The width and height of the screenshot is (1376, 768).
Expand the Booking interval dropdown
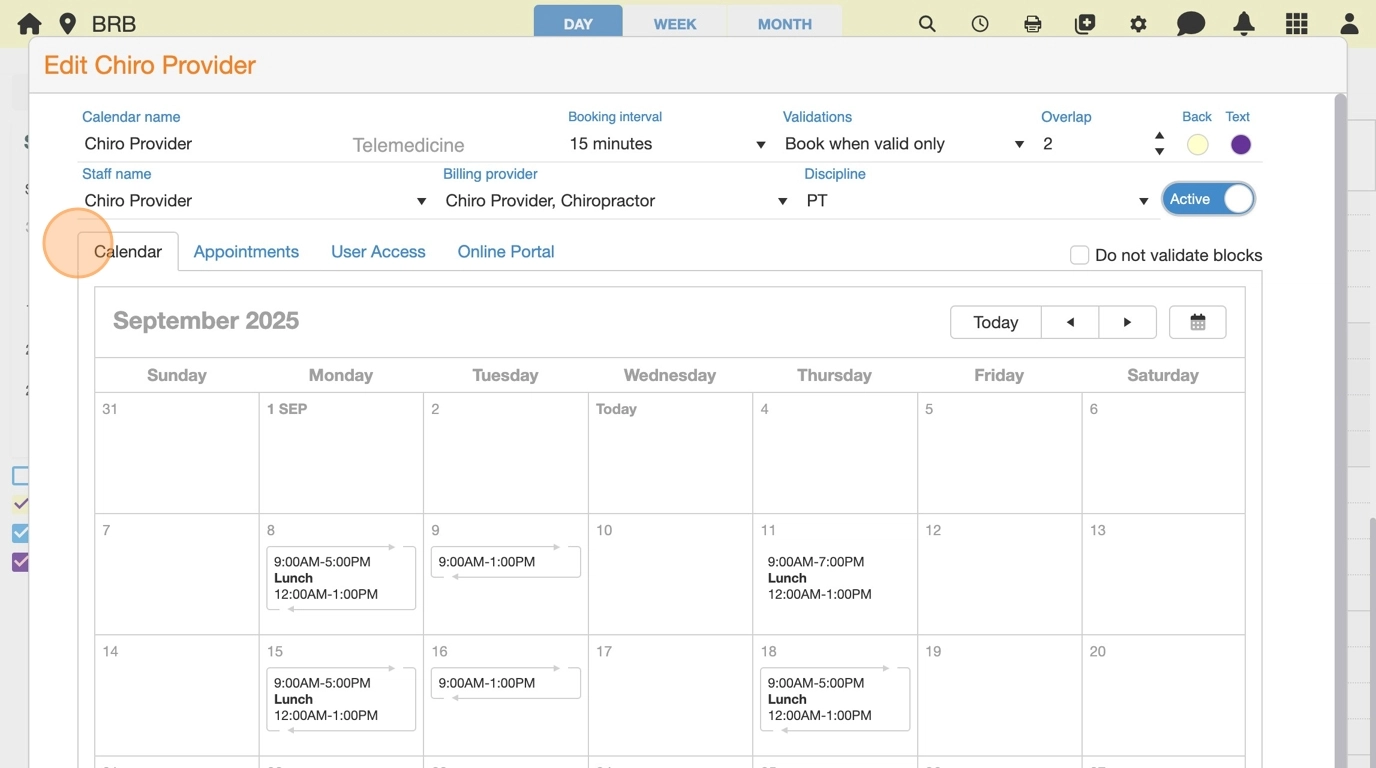click(666, 144)
